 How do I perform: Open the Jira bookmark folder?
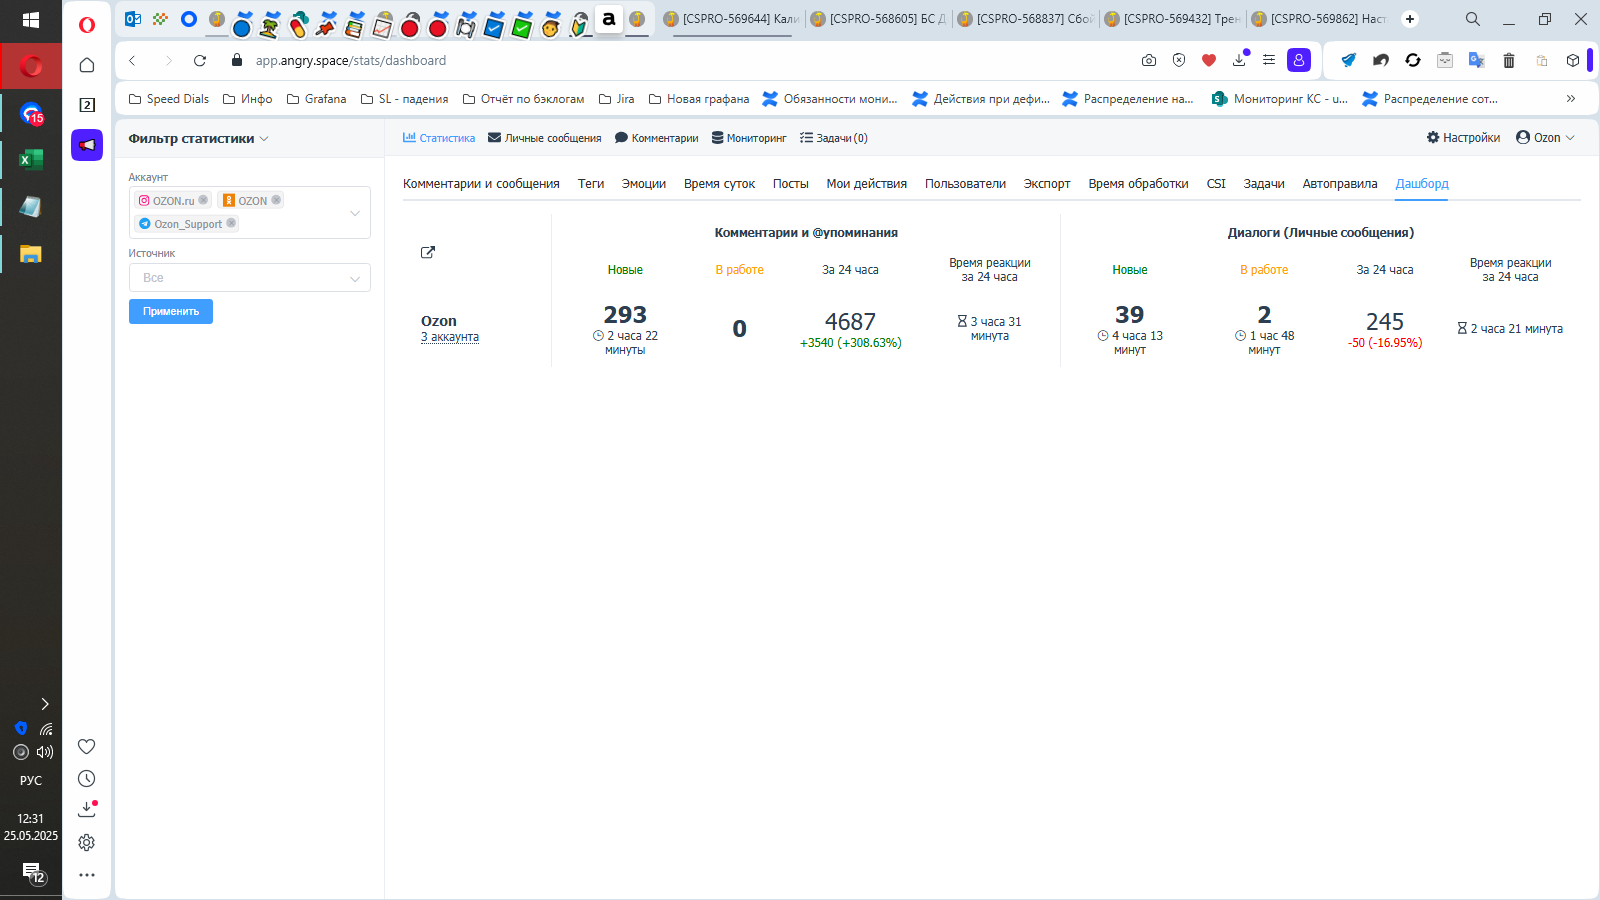click(616, 99)
